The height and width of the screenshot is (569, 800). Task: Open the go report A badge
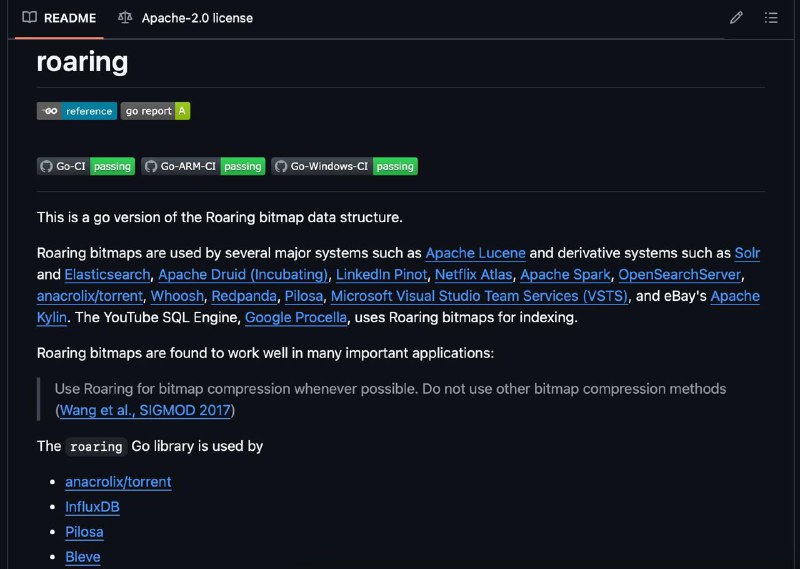coord(156,111)
